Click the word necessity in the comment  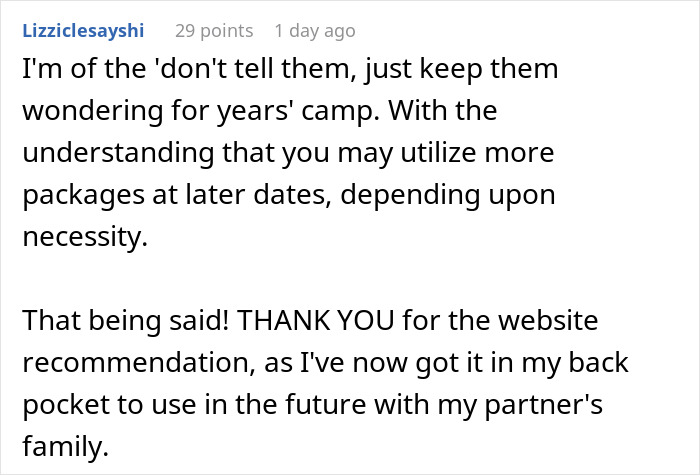pyautogui.click(x=85, y=237)
